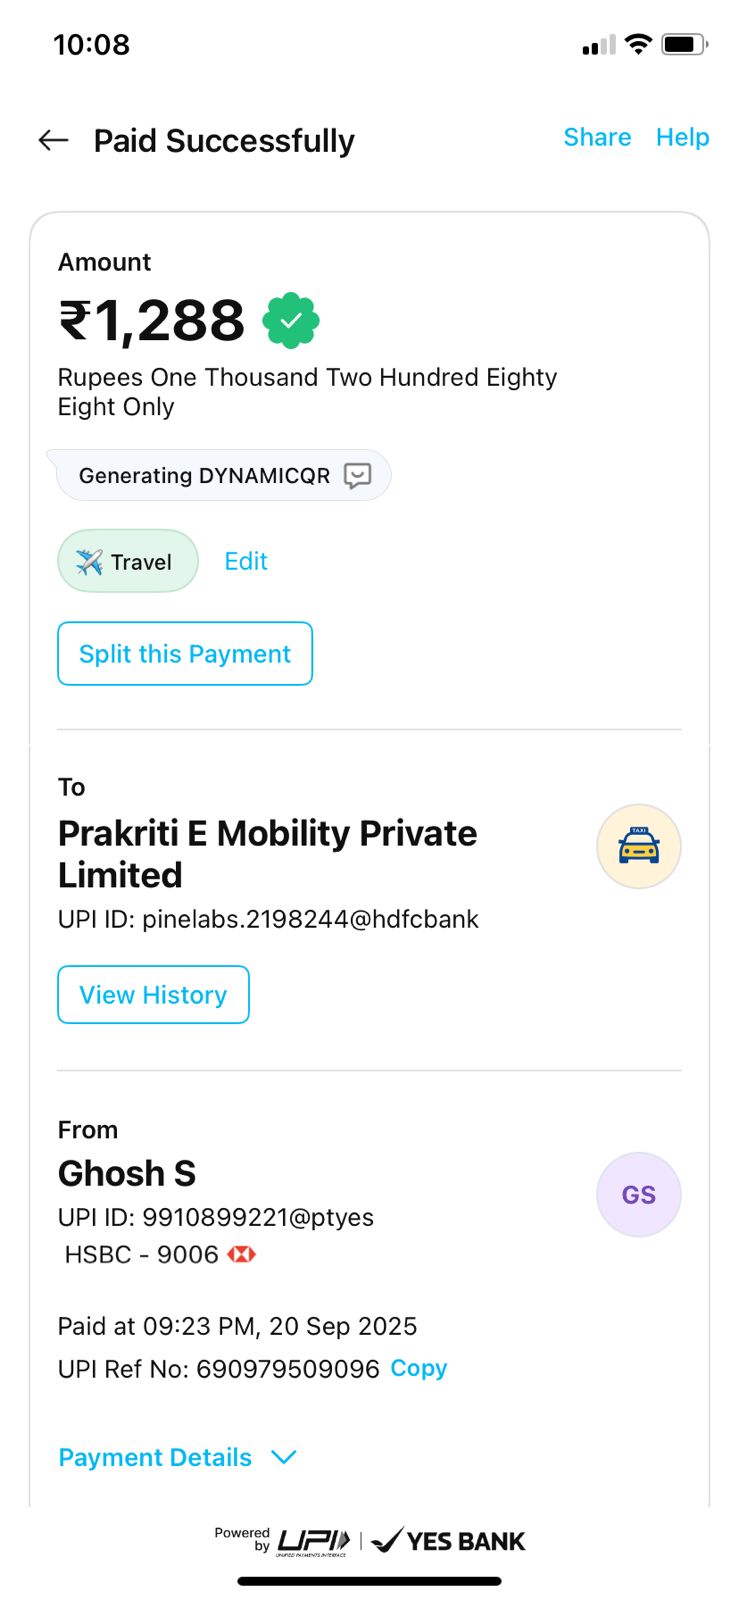
Task: Tap the HSBC bank logo icon
Action: (242, 1255)
